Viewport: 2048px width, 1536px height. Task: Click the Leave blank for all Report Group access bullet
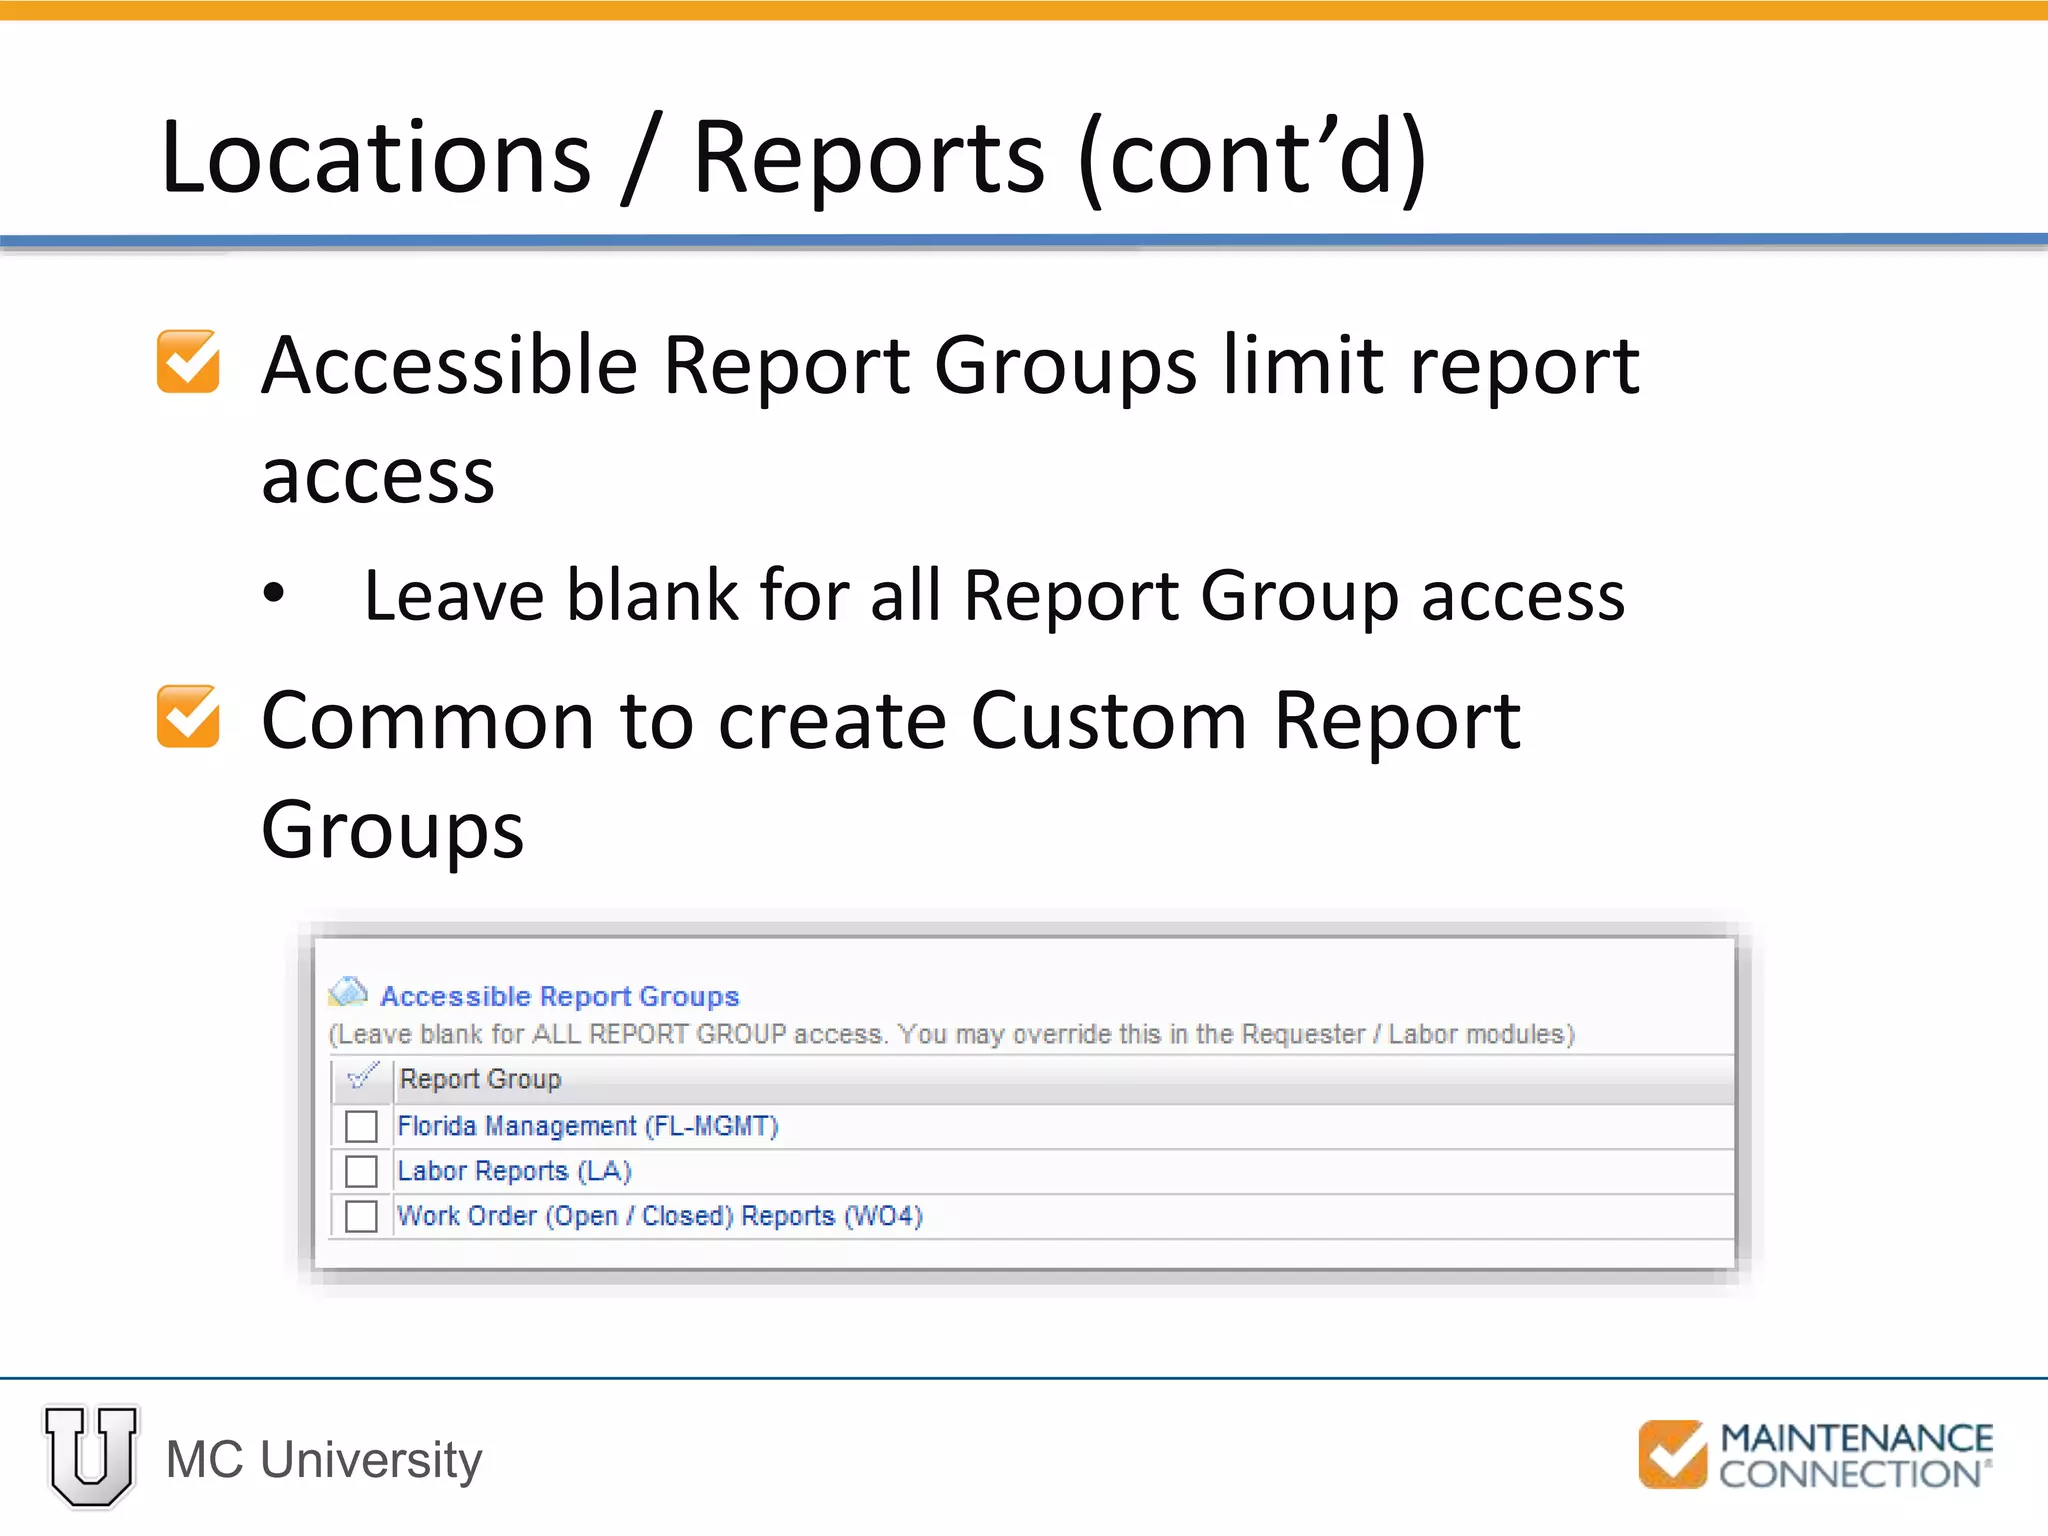pos(994,596)
